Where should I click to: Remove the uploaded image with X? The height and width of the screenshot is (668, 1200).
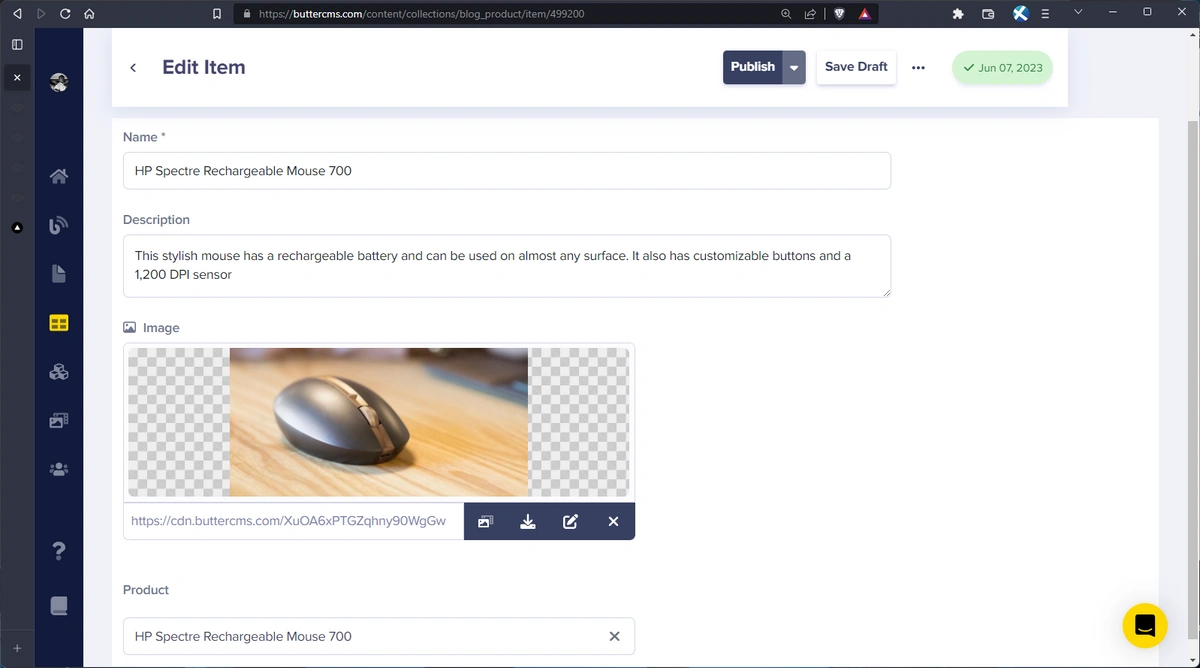point(613,522)
